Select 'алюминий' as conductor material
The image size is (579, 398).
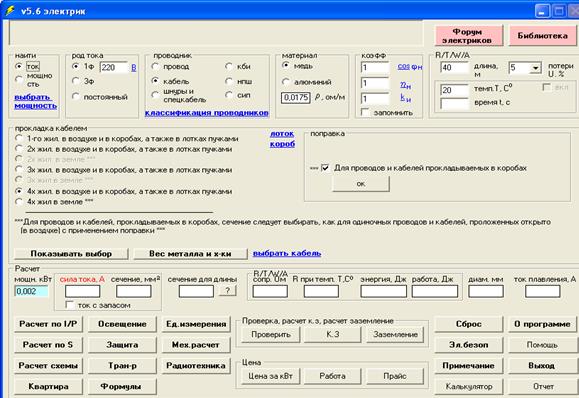click(285, 82)
